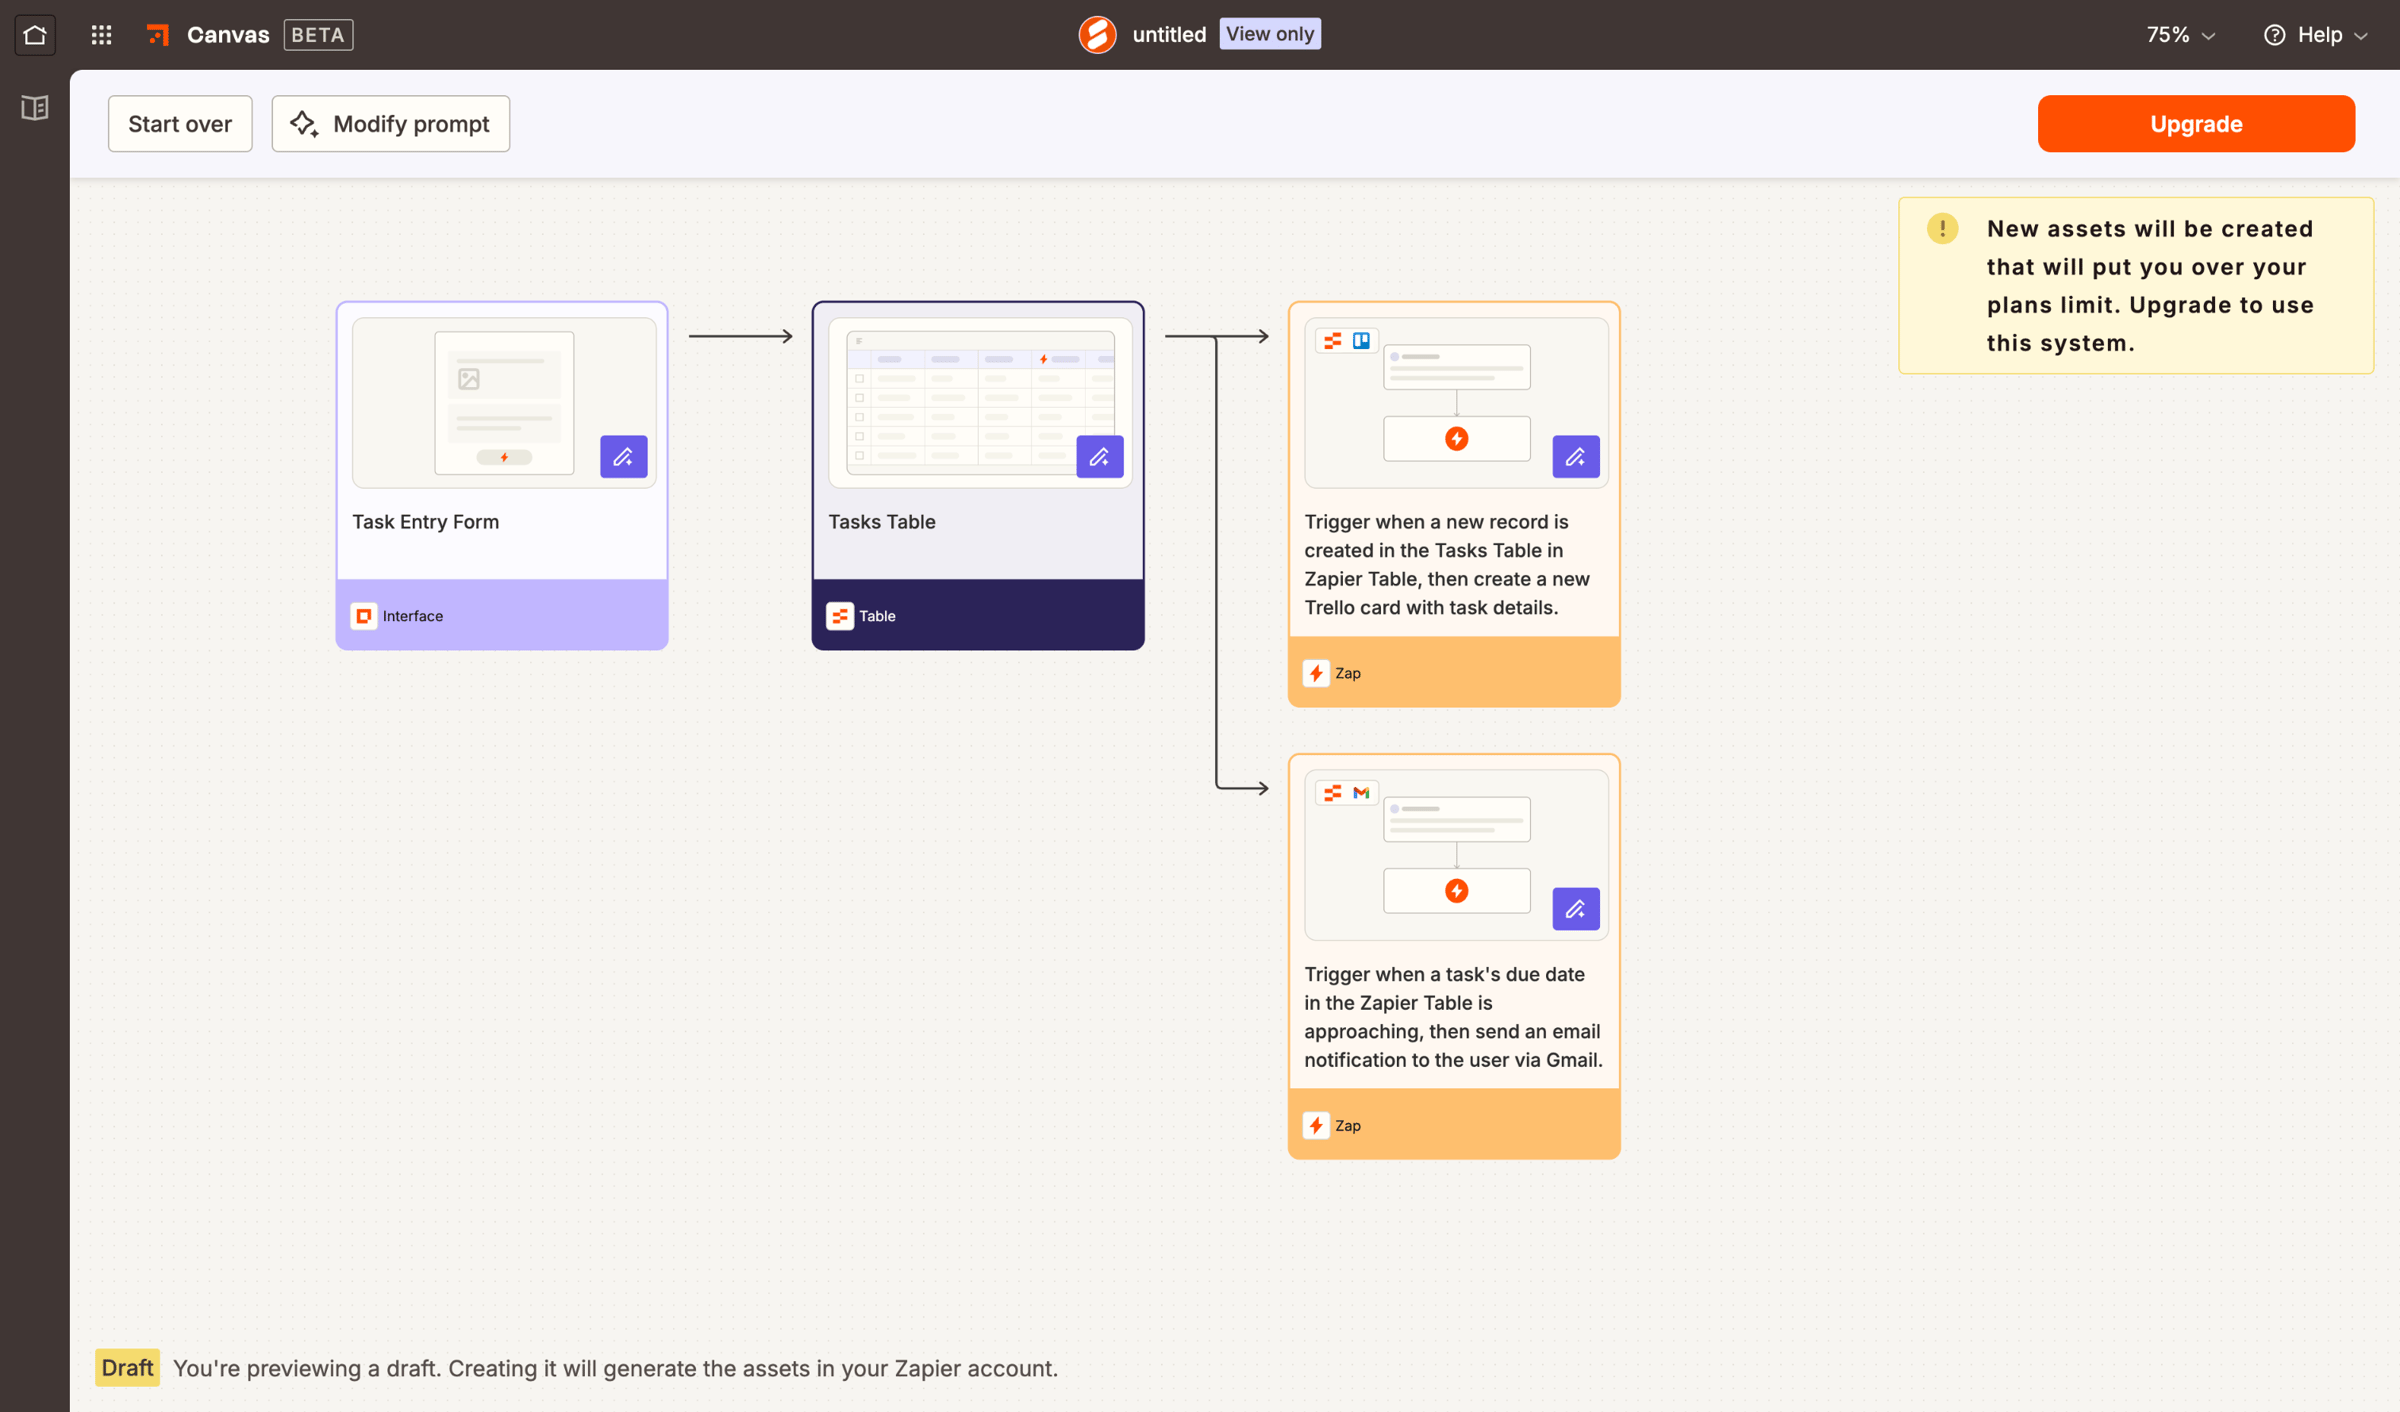Select the Task Entry Form thumbnail
The width and height of the screenshot is (2400, 1412).
coord(504,403)
